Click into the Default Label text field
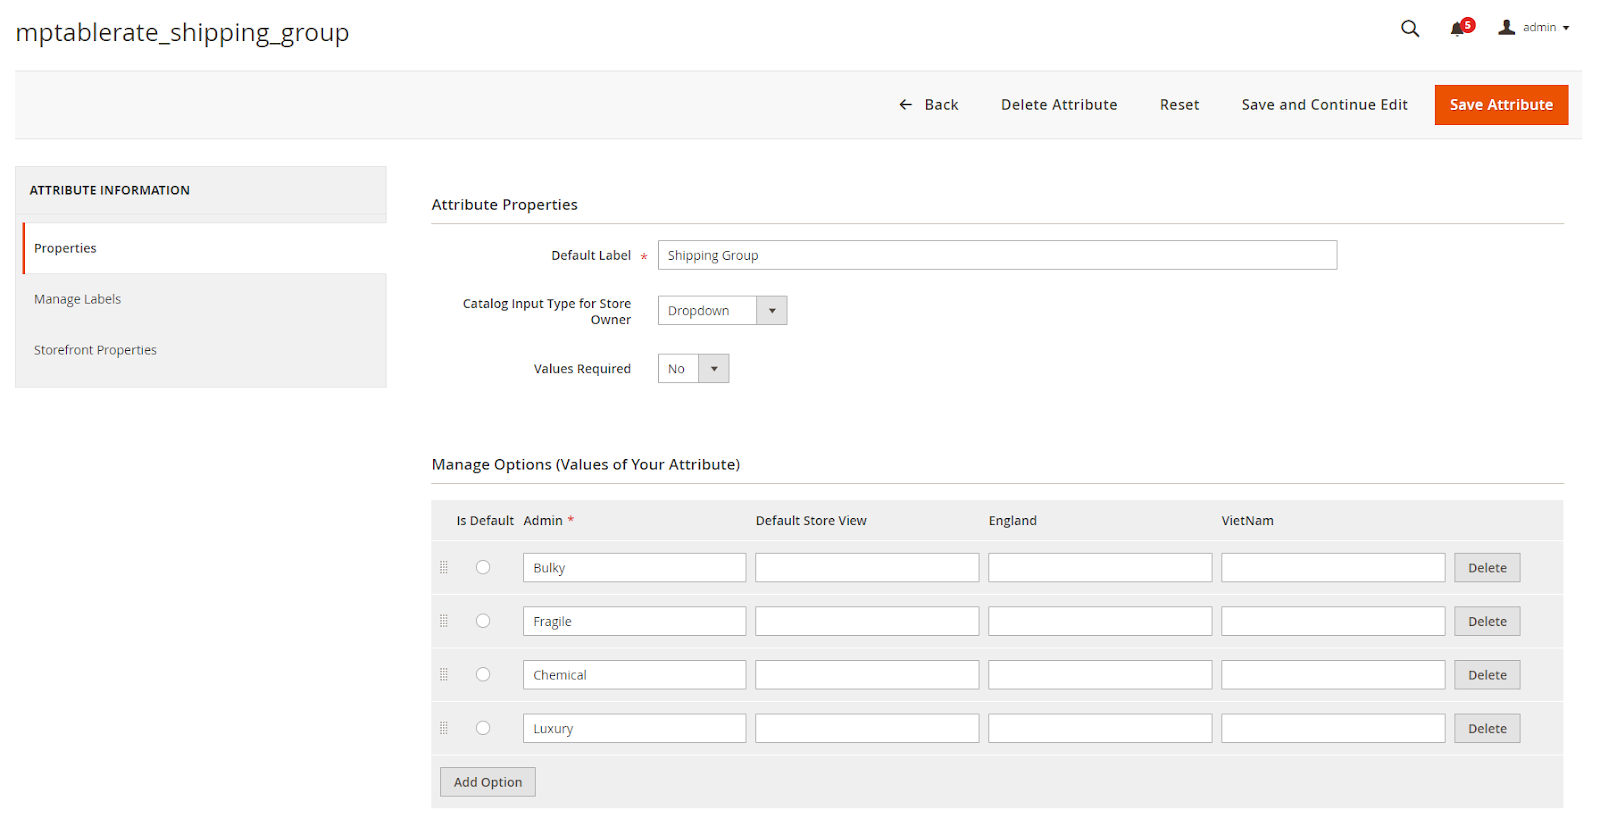1600x827 pixels. pyautogui.click(x=996, y=256)
